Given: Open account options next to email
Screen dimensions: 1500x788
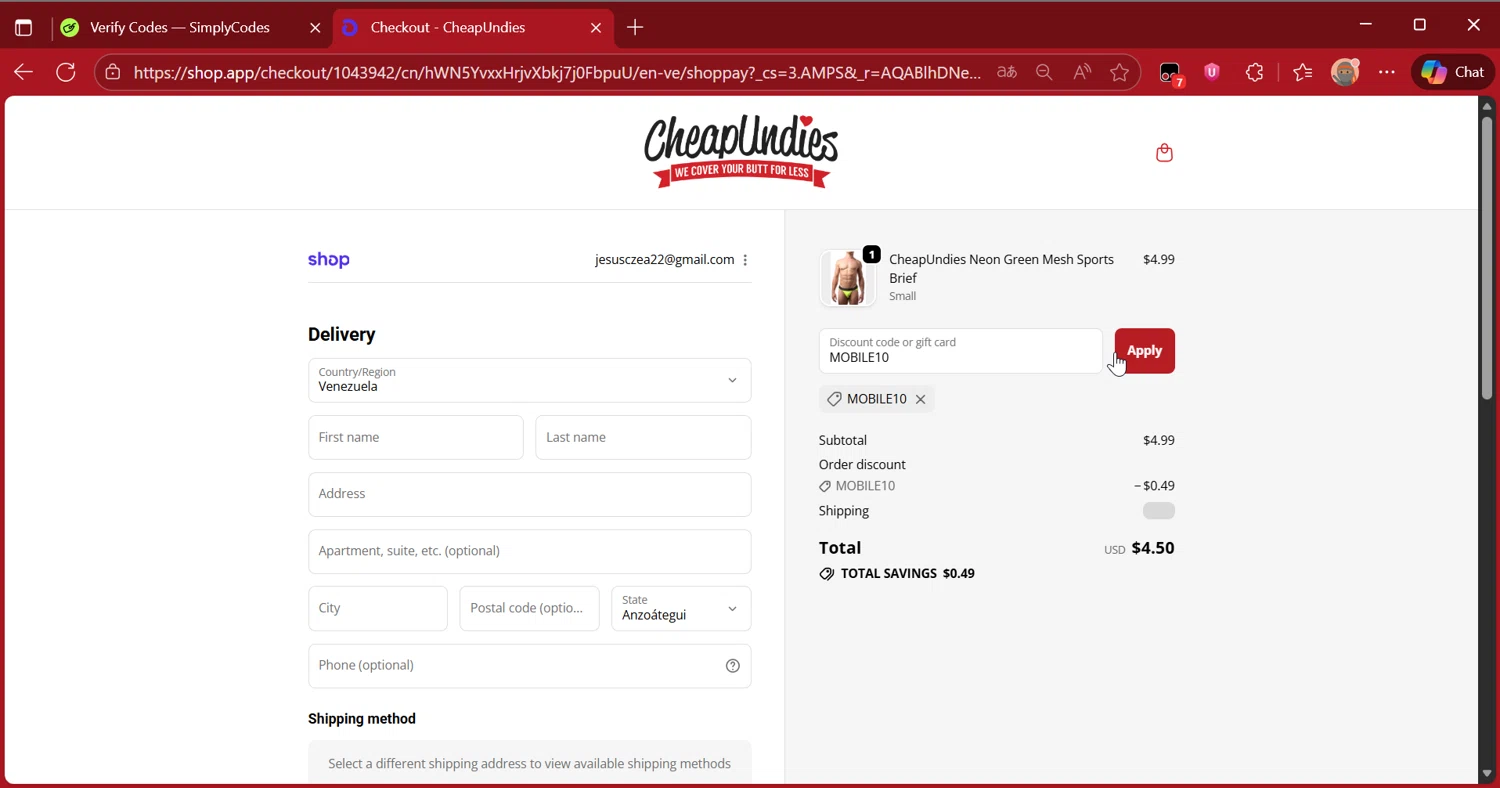Looking at the screenshot, I should coord(745,260).
